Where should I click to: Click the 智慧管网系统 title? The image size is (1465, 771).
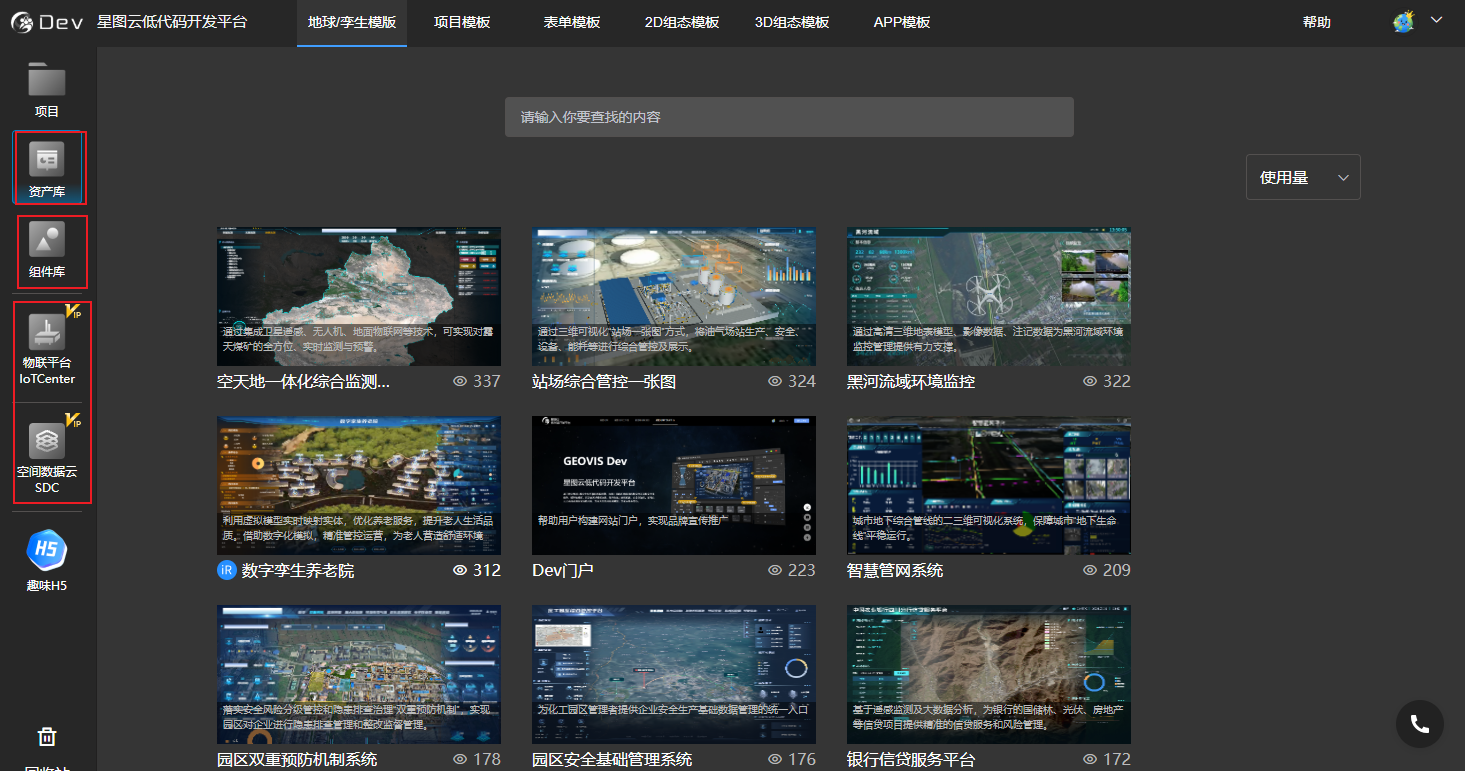895,570
